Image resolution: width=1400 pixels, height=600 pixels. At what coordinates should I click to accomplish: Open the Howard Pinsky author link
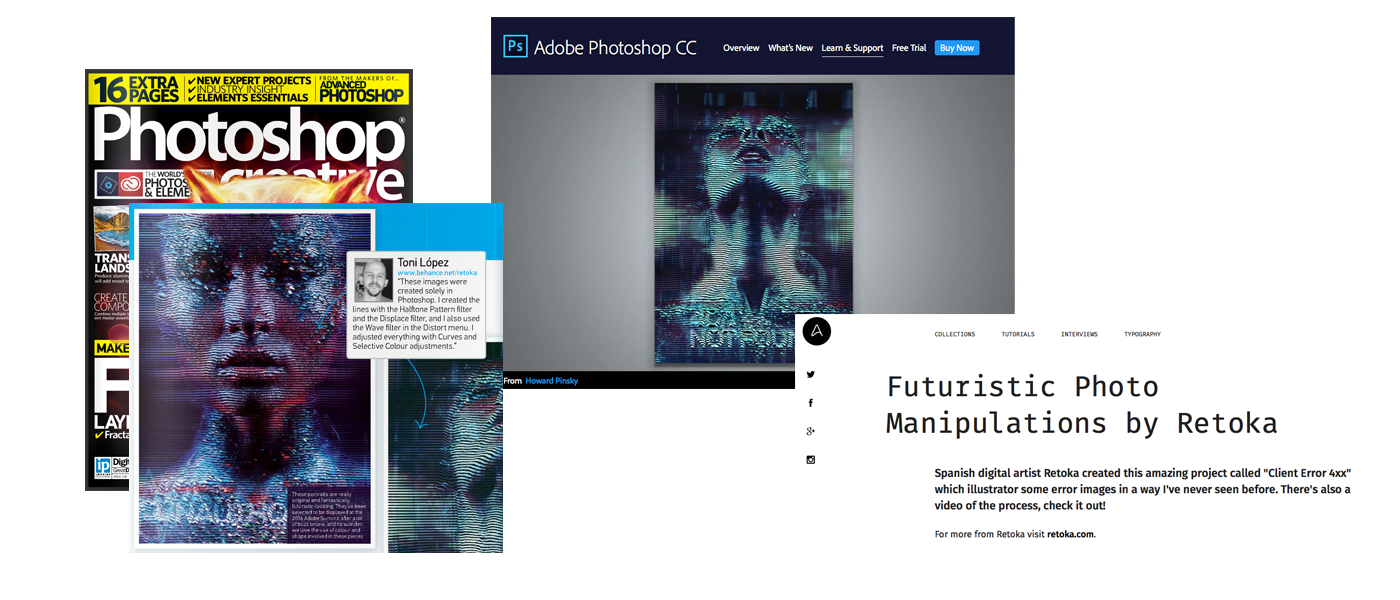coord(552,381)
